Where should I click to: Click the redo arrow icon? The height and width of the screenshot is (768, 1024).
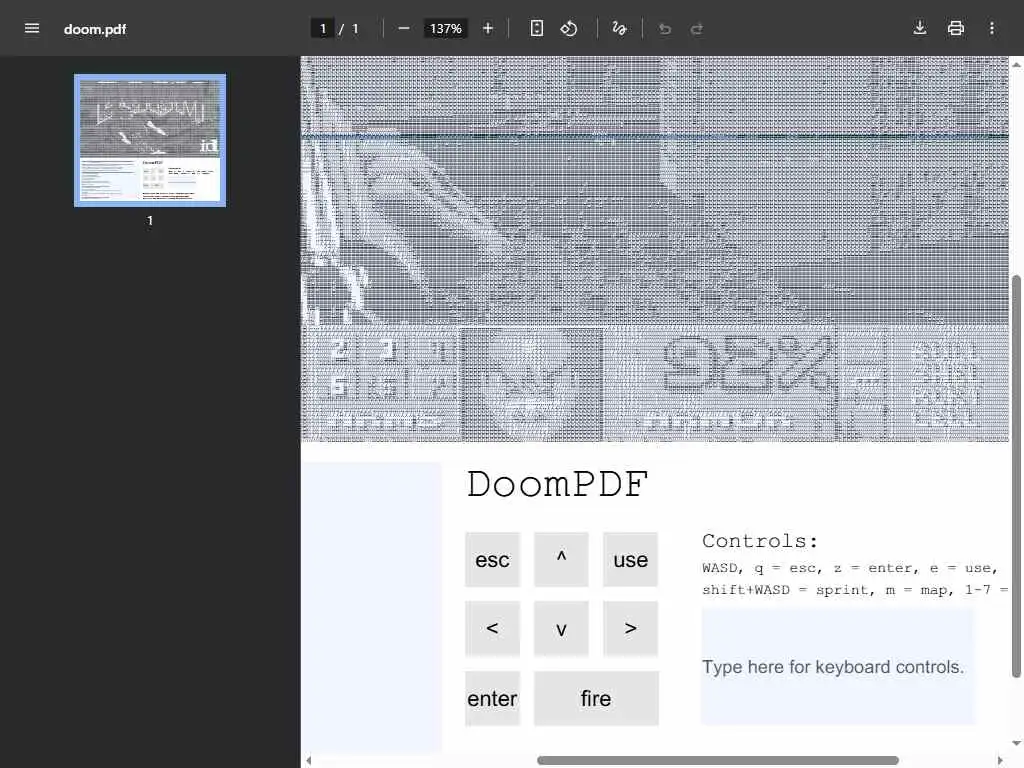[x=697, y=28]
